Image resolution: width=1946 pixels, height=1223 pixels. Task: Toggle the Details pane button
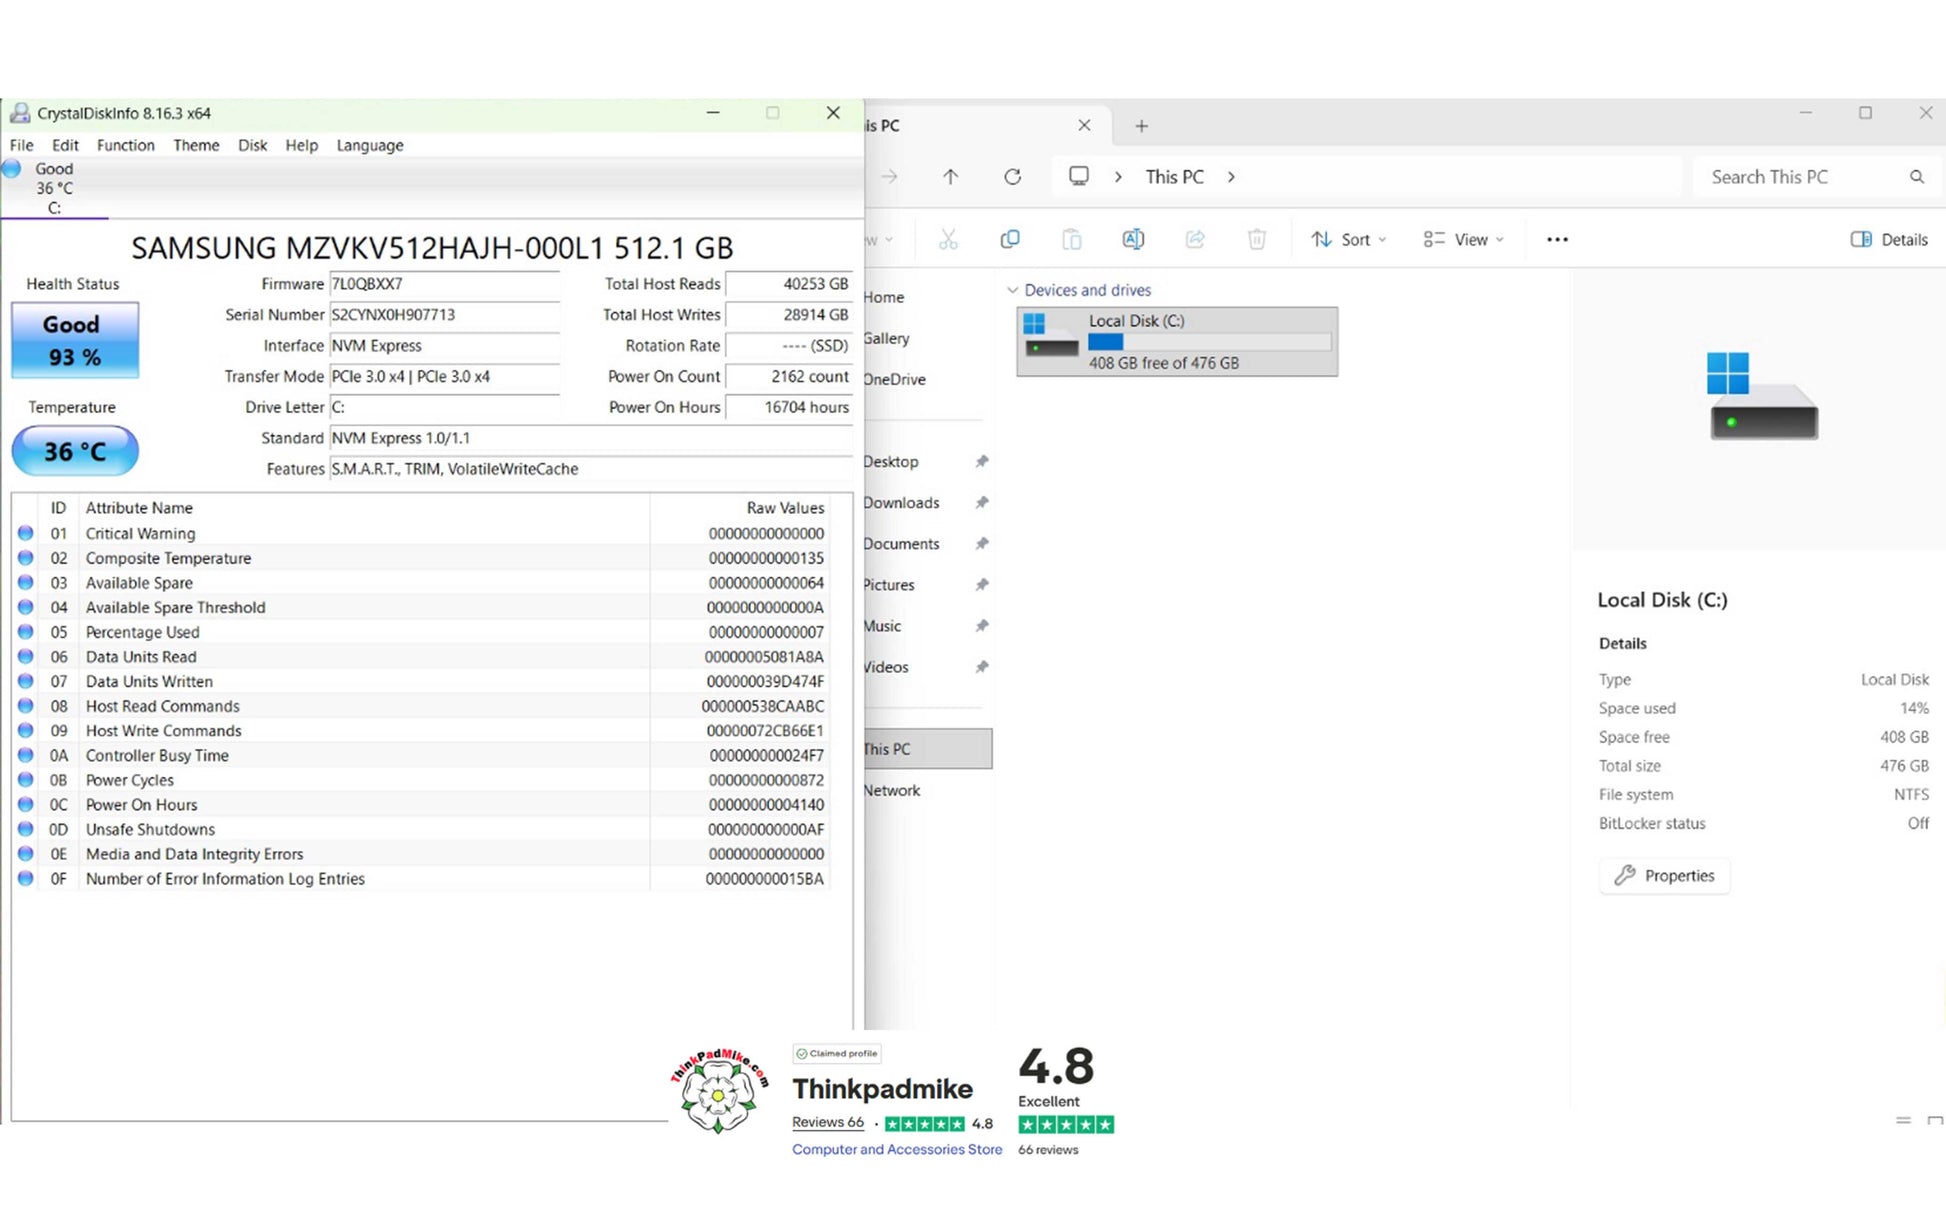[x=1889, y=239]
